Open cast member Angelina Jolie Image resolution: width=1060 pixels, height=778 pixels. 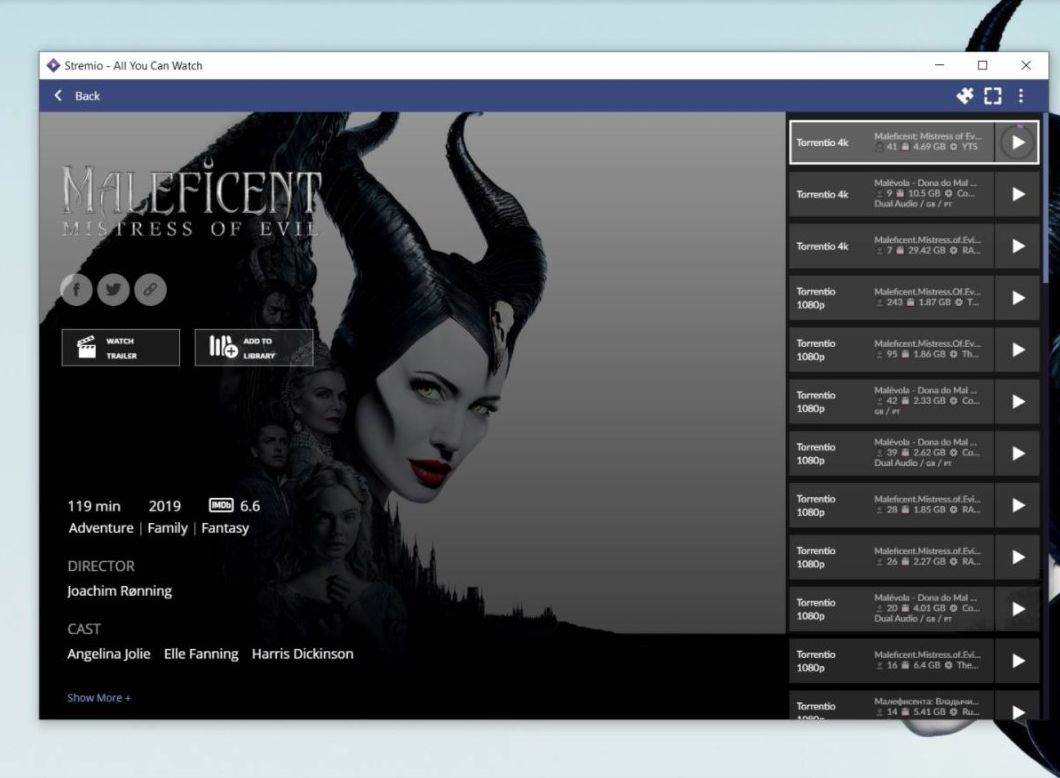coord(109,654)
